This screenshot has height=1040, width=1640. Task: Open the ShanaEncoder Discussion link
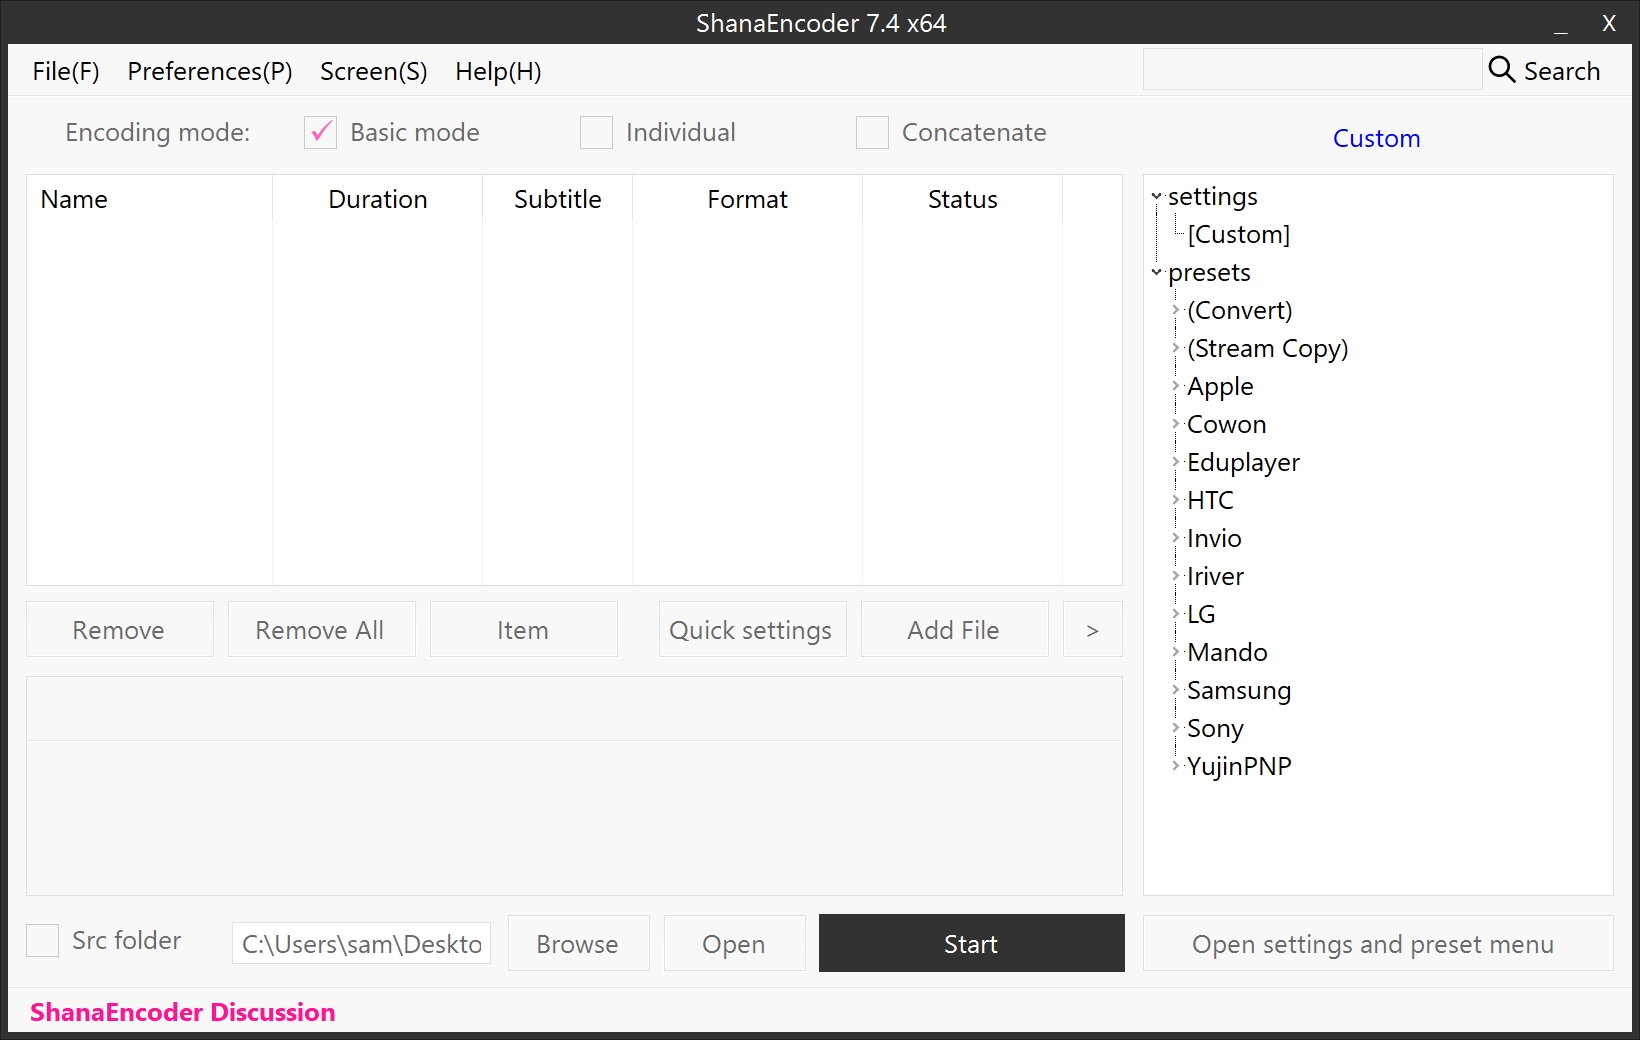(183, 1012)
